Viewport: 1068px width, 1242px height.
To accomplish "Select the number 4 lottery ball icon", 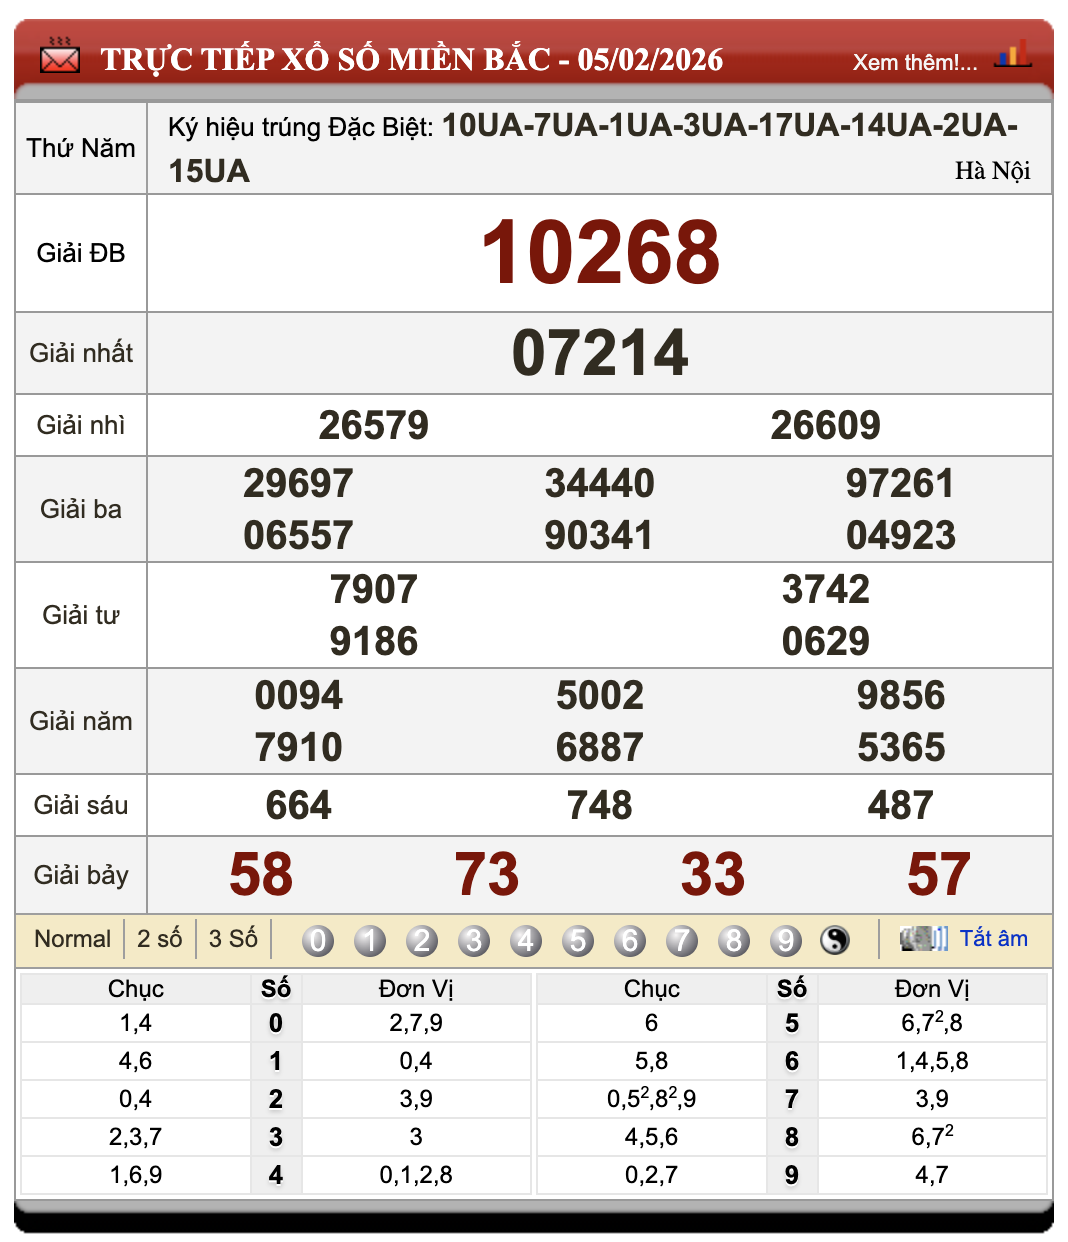I will [526, 940].
